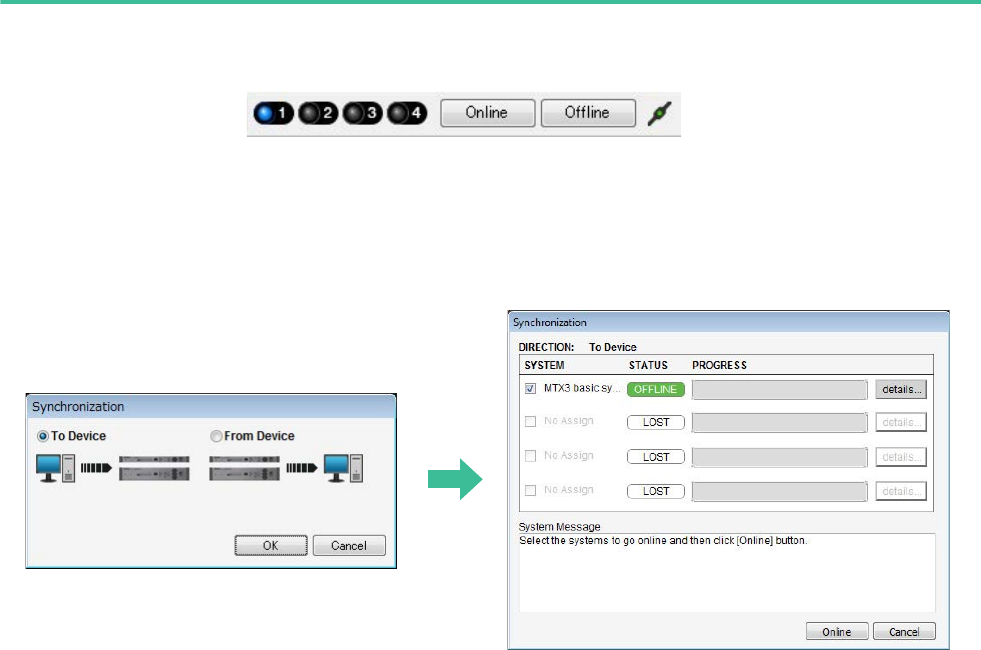The height and width of the screenshot is (650, 981).
Task: Click the SYSTEM column header
Action: click(544, 365)
